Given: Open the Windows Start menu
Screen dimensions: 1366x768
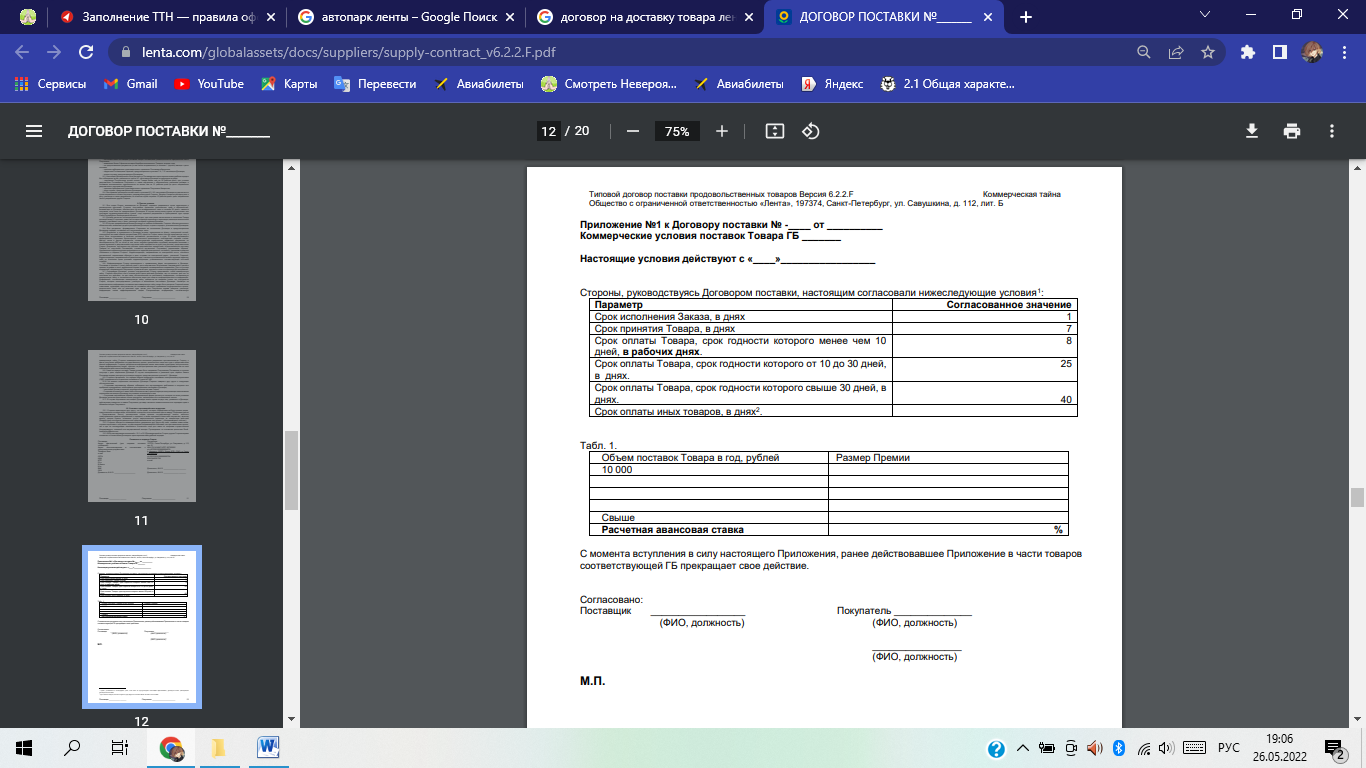Looking at the screenshot, I should (24, 748).
